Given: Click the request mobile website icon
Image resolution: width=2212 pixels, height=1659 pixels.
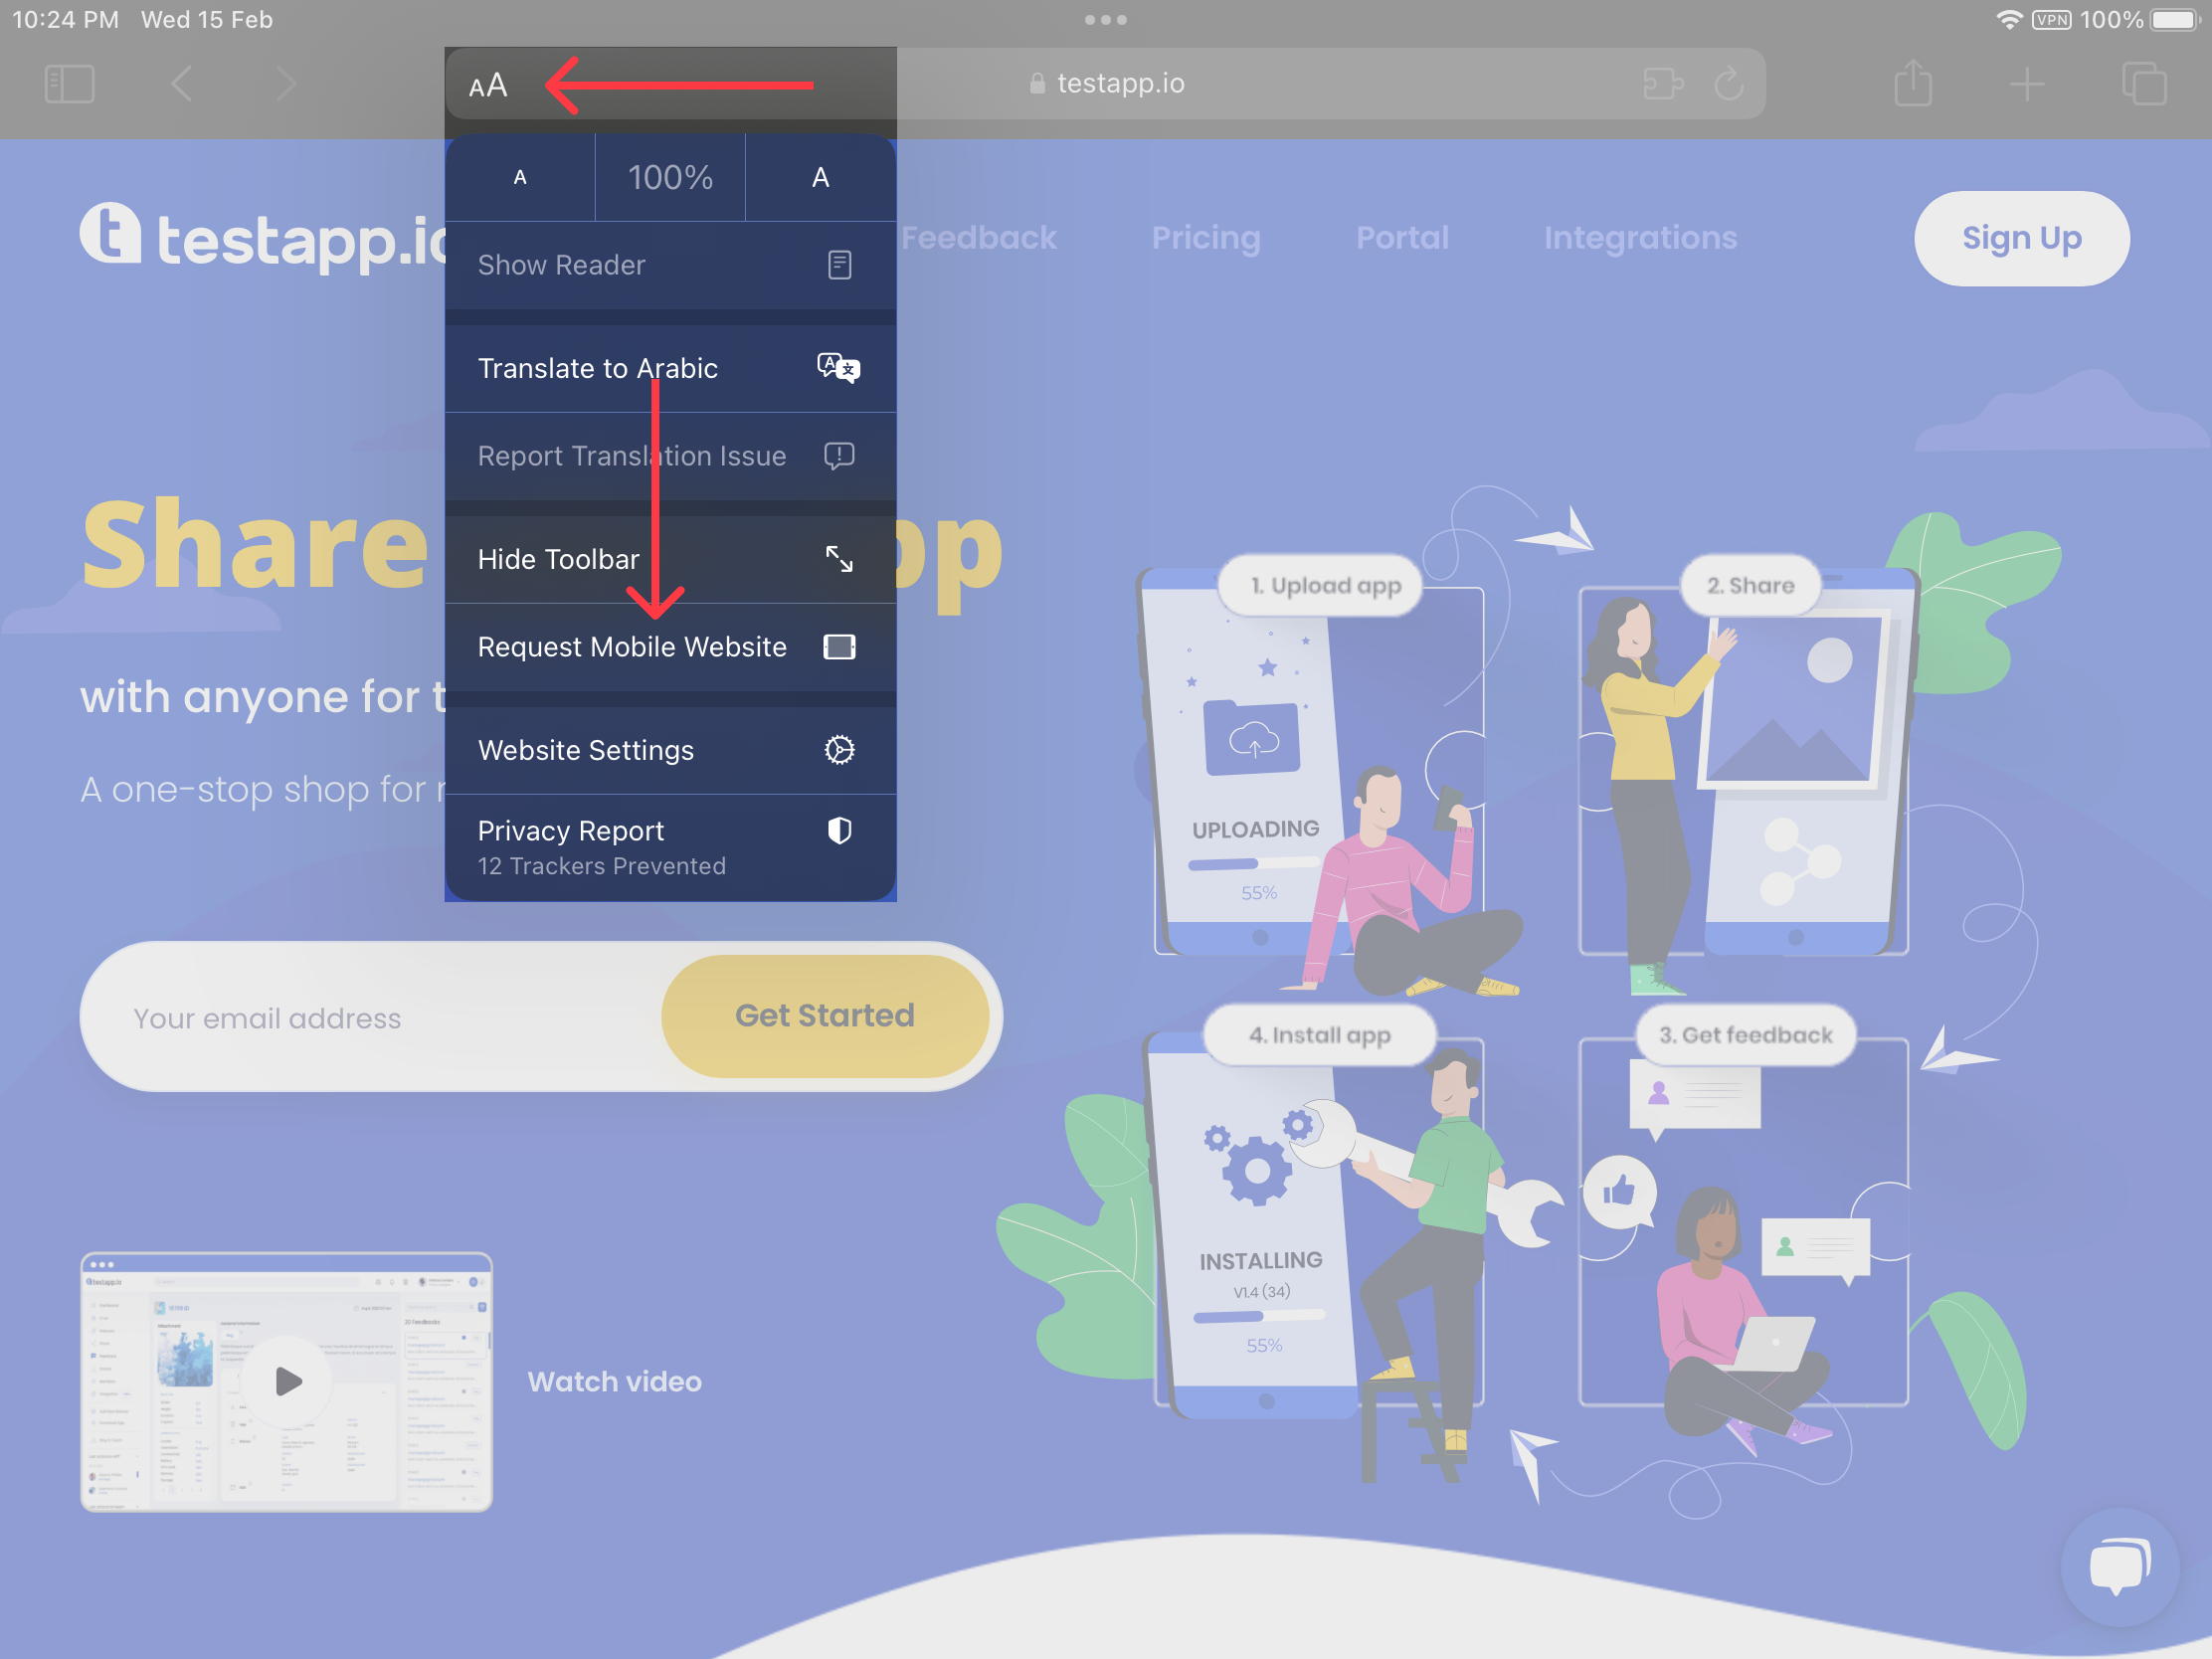Looking at the screenshot, I should pyautogui.click(x=839, y=646).
